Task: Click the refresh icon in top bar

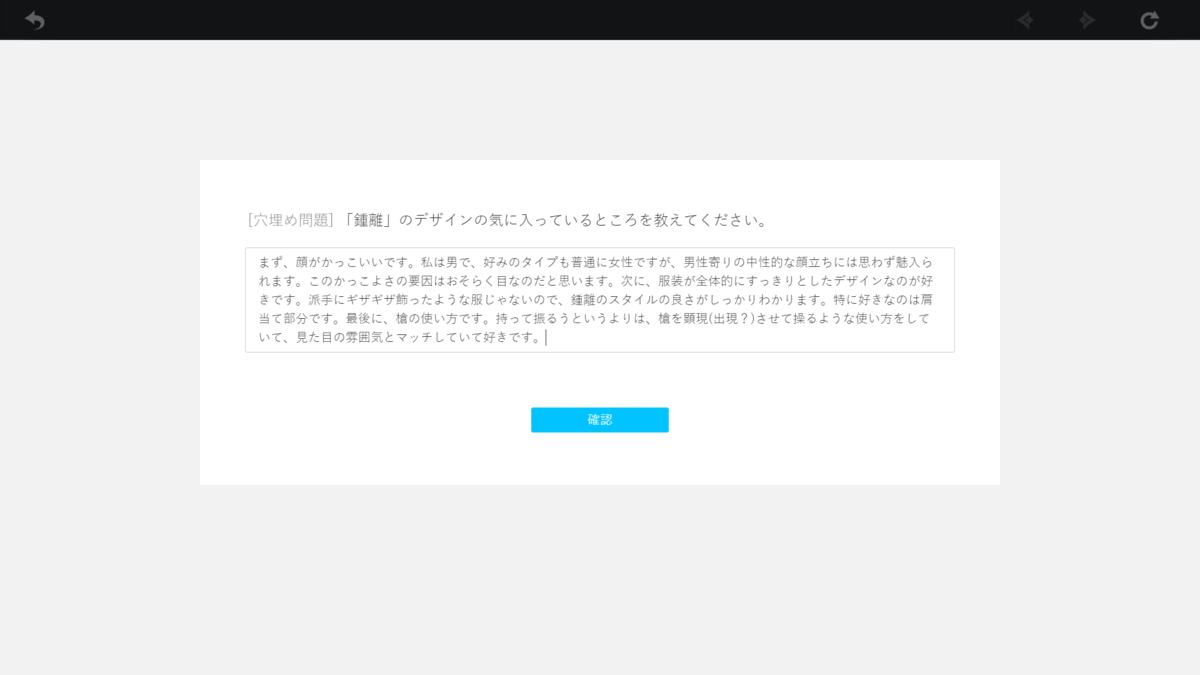Action: coord(1149,20)
